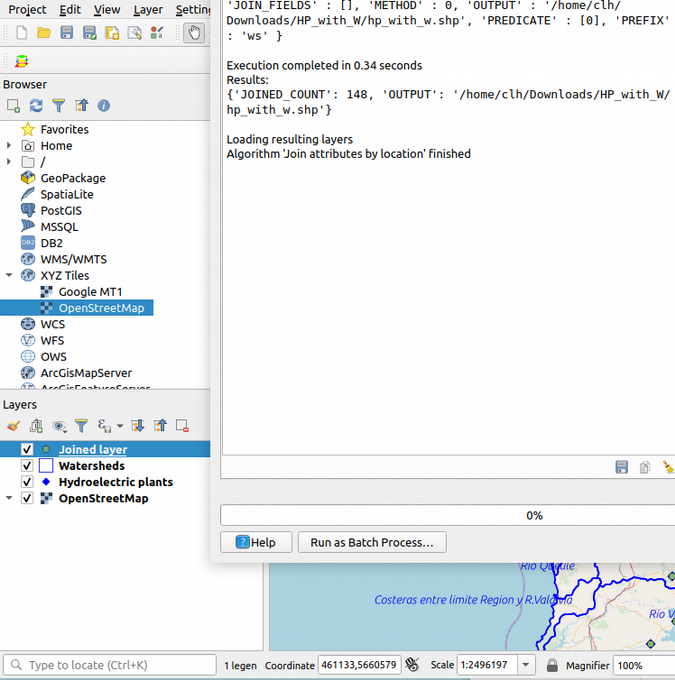Open the Project menu
Screen dimensions: 675x680
[27, 9]
